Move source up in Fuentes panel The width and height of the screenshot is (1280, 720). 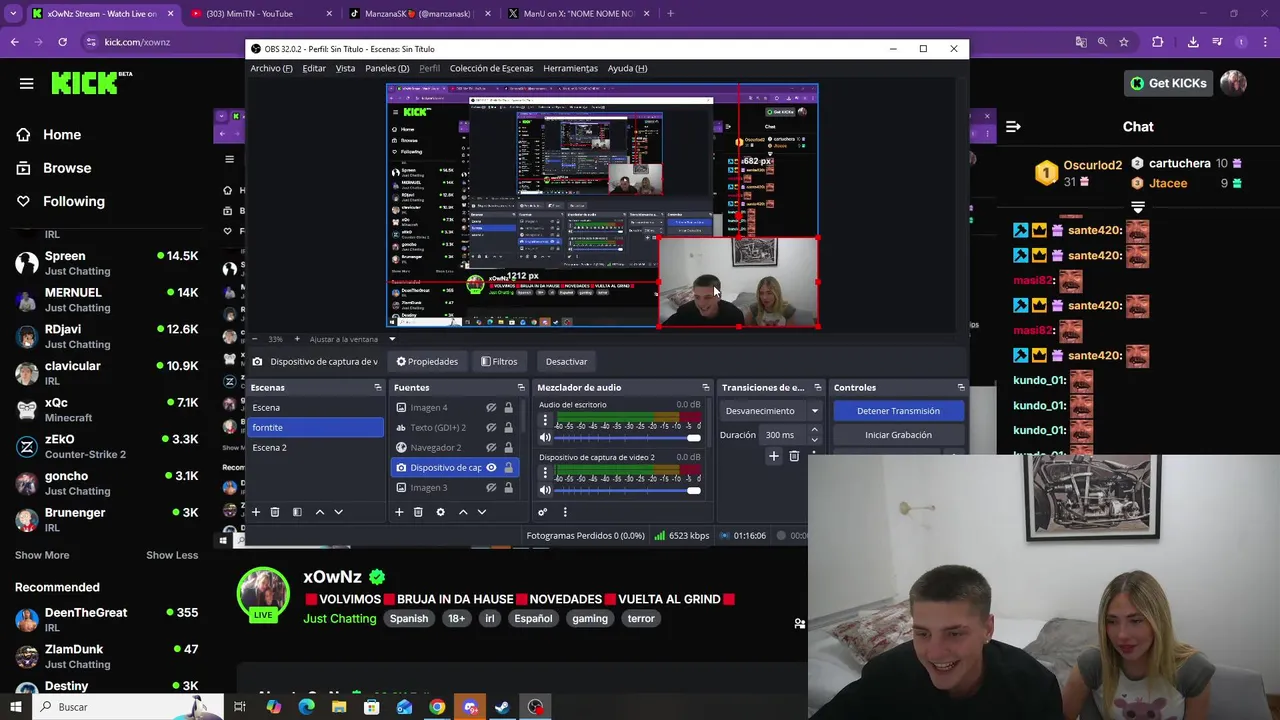click(x=463, y=512)
